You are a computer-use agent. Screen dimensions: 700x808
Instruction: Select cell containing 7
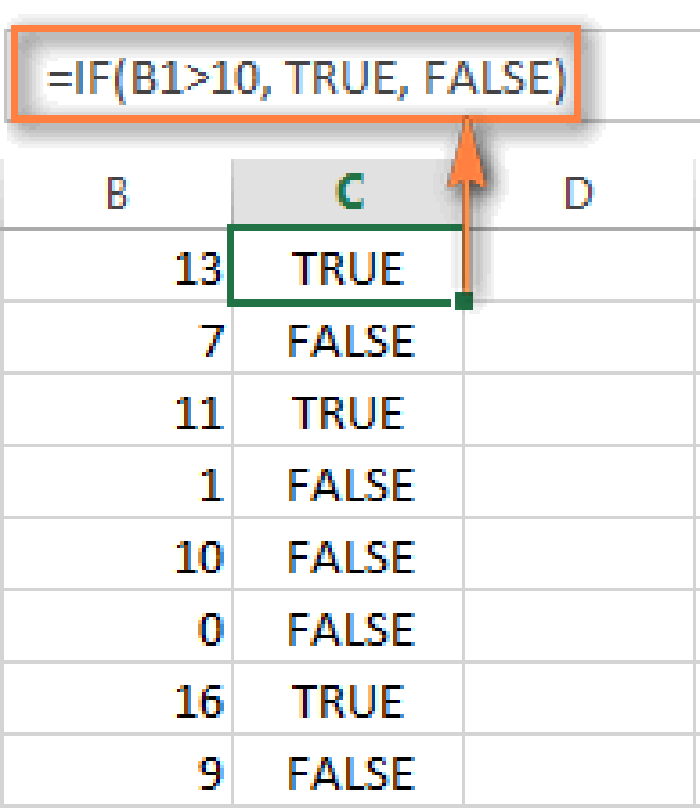[x=117, y=338]
